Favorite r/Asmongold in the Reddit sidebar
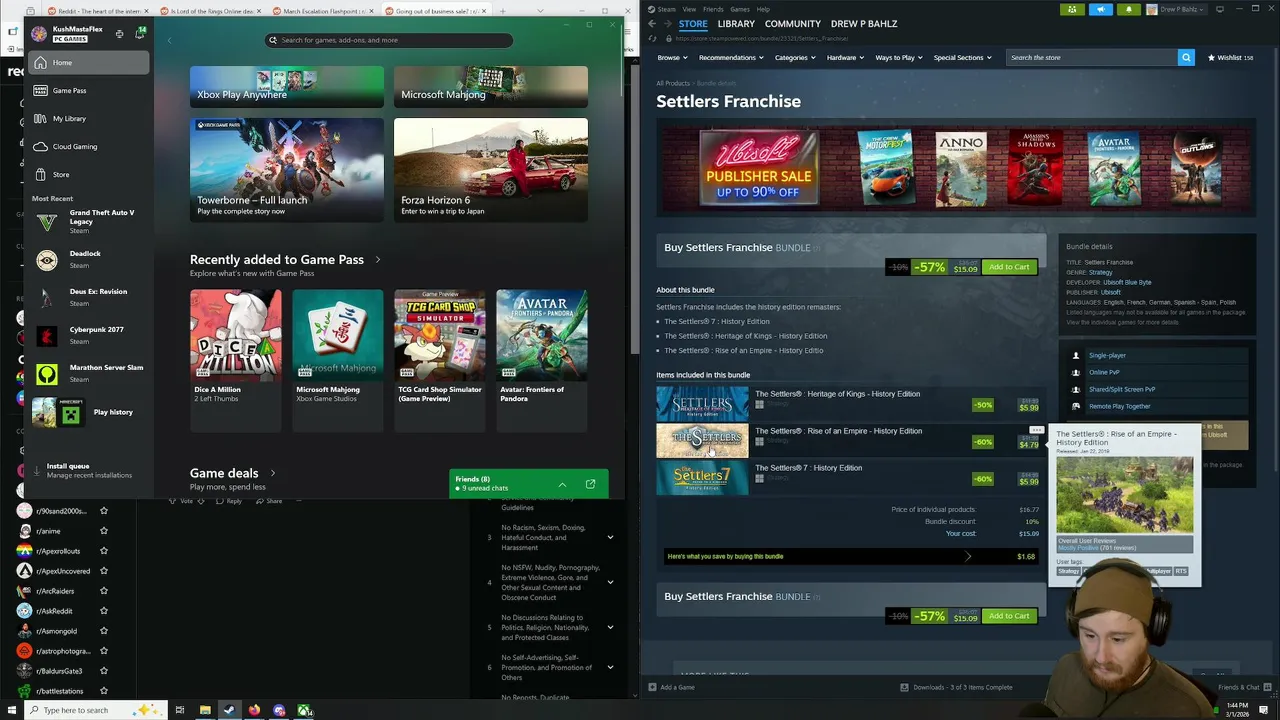The width and height of the screenshot is (1280, 720). tap(103, 631)
